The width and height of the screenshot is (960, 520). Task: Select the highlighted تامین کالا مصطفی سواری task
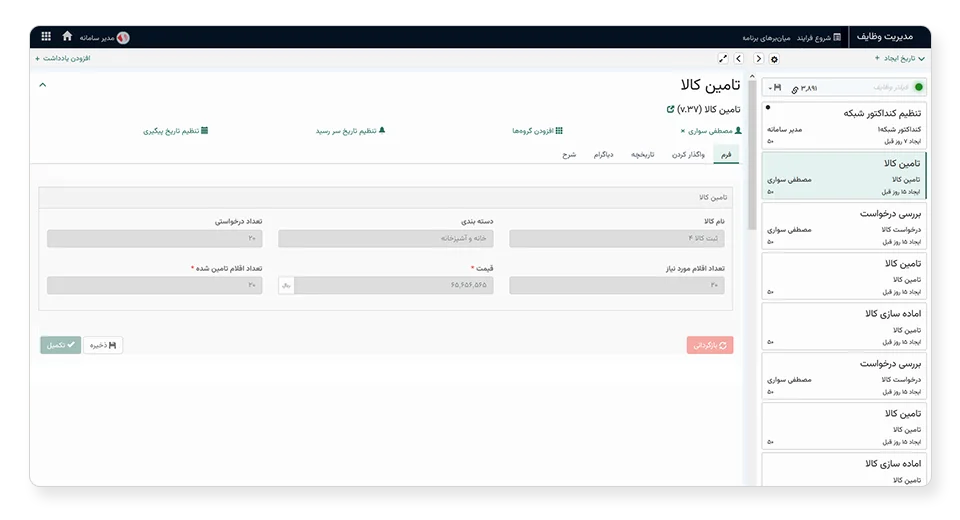point(844,176)
